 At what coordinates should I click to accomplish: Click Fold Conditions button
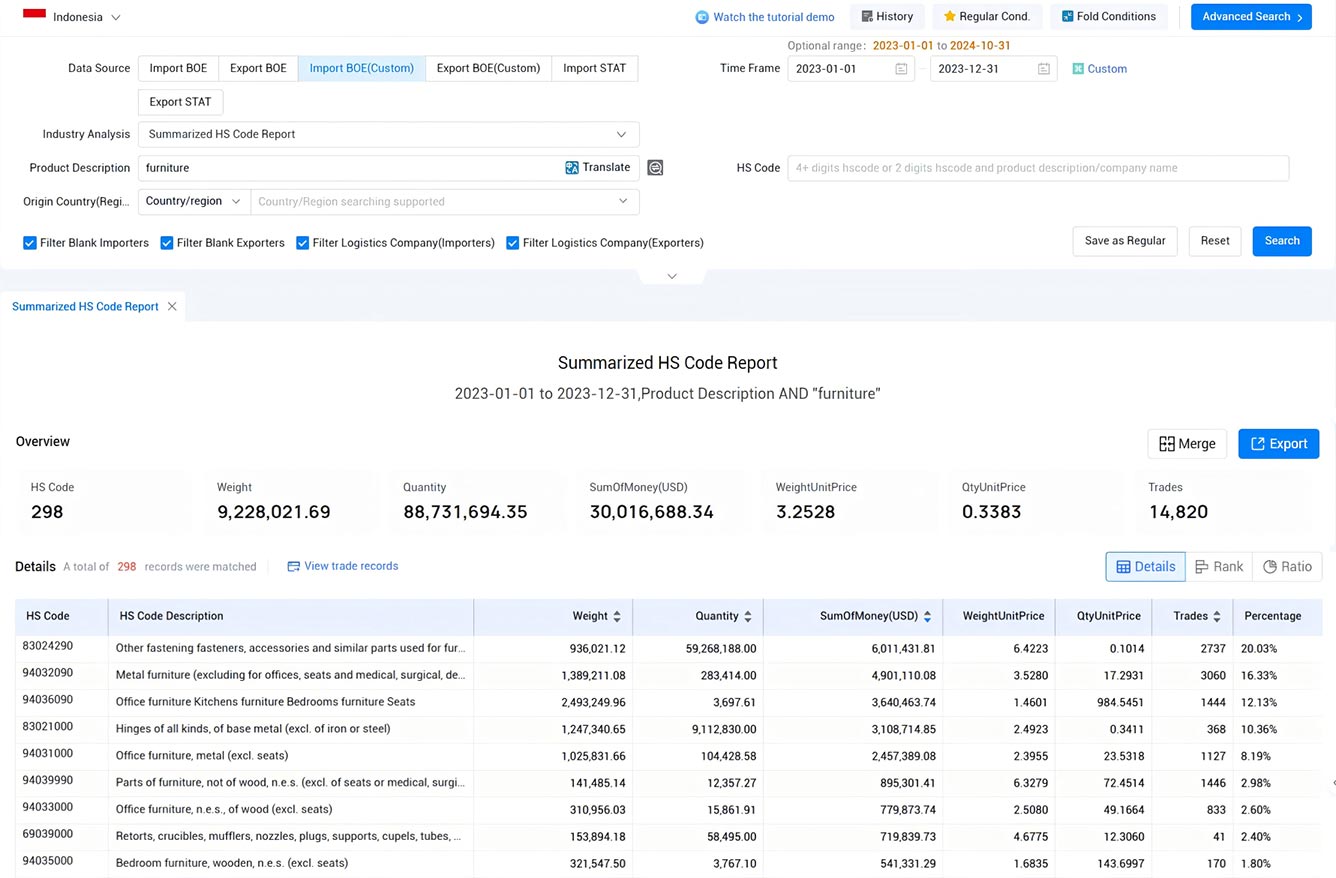1109,17
